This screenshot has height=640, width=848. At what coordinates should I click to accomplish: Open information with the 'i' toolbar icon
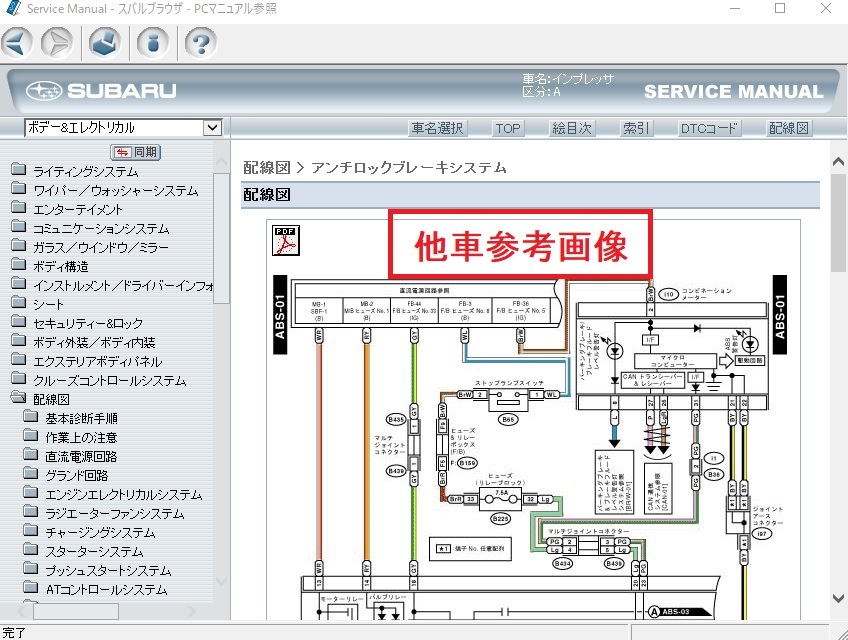153,42
